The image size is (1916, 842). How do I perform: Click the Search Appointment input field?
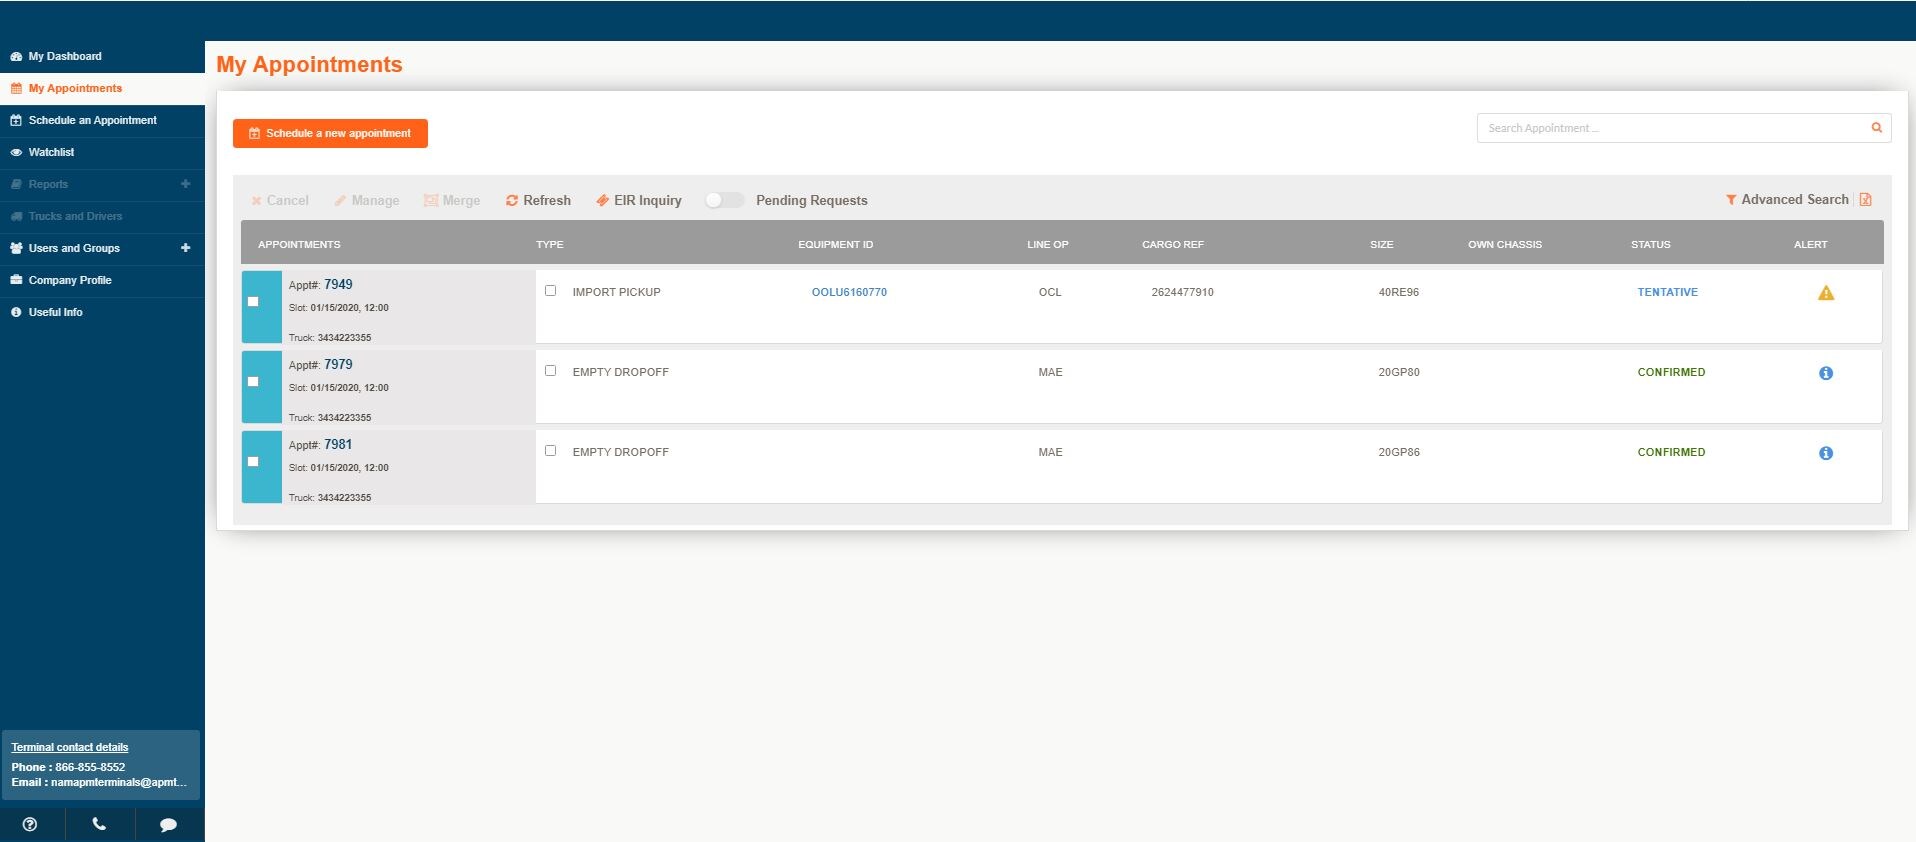tap(1670, 128)
